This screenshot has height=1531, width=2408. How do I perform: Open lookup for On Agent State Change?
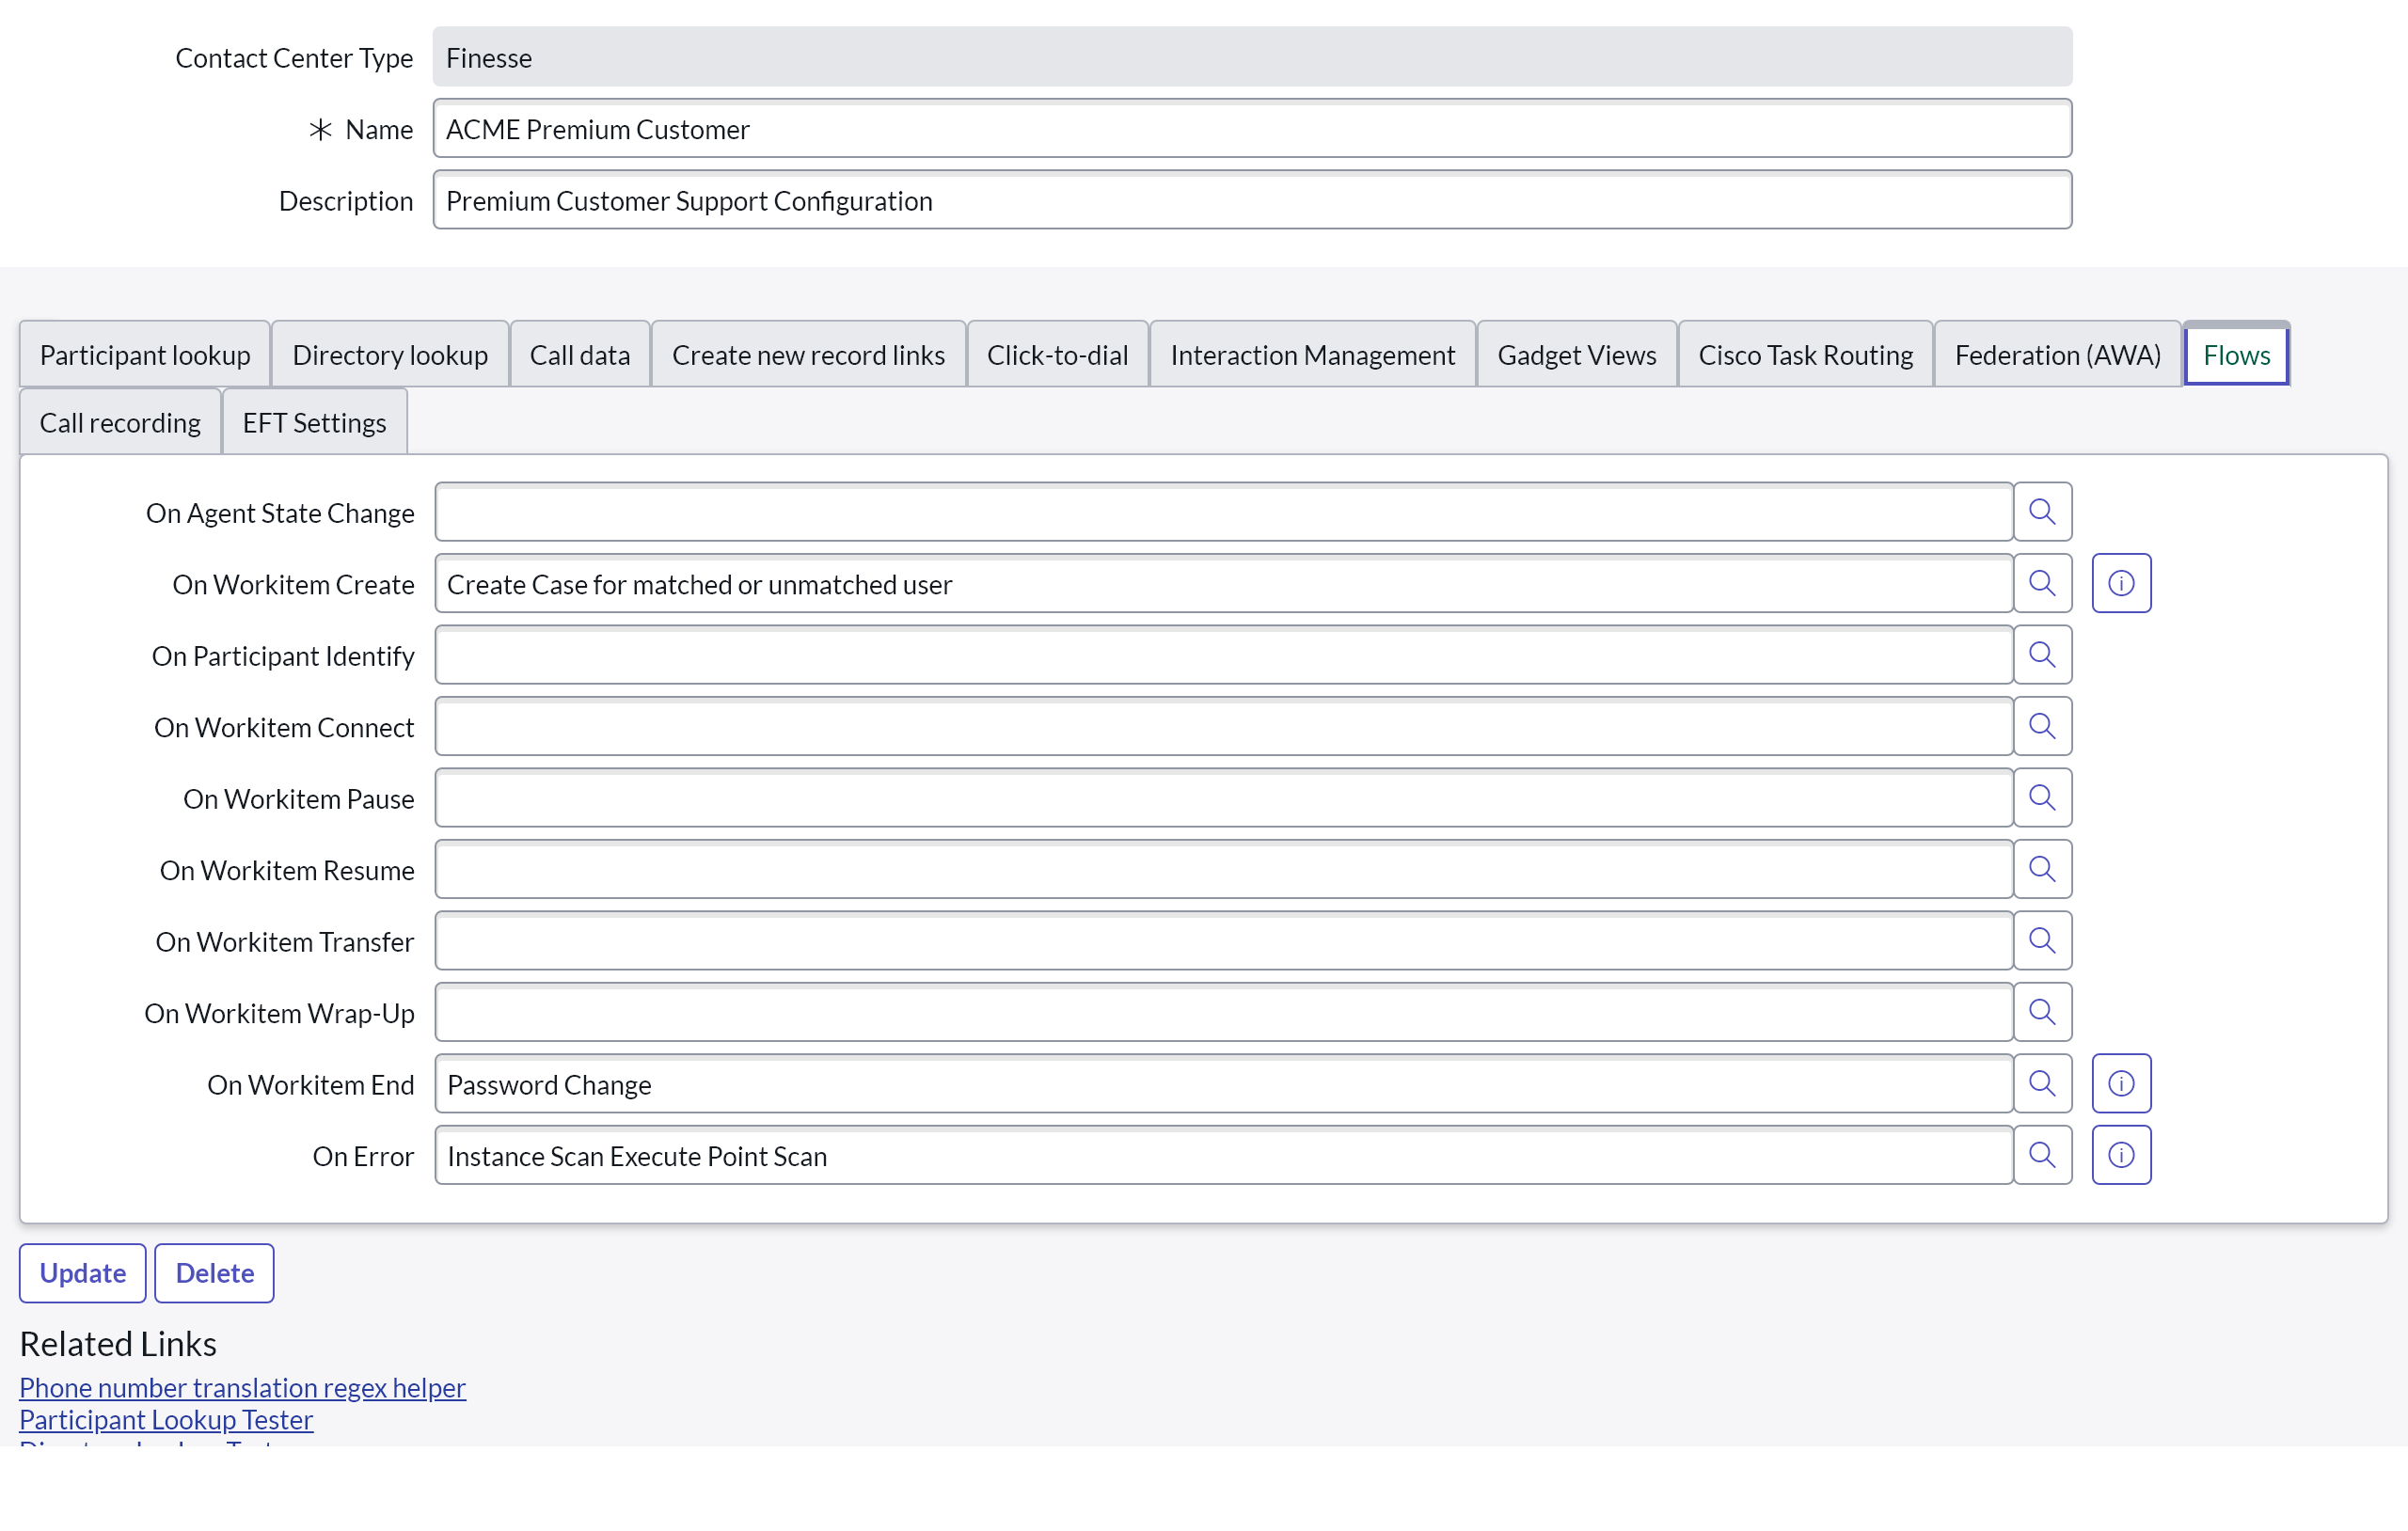pos(2041,512)
